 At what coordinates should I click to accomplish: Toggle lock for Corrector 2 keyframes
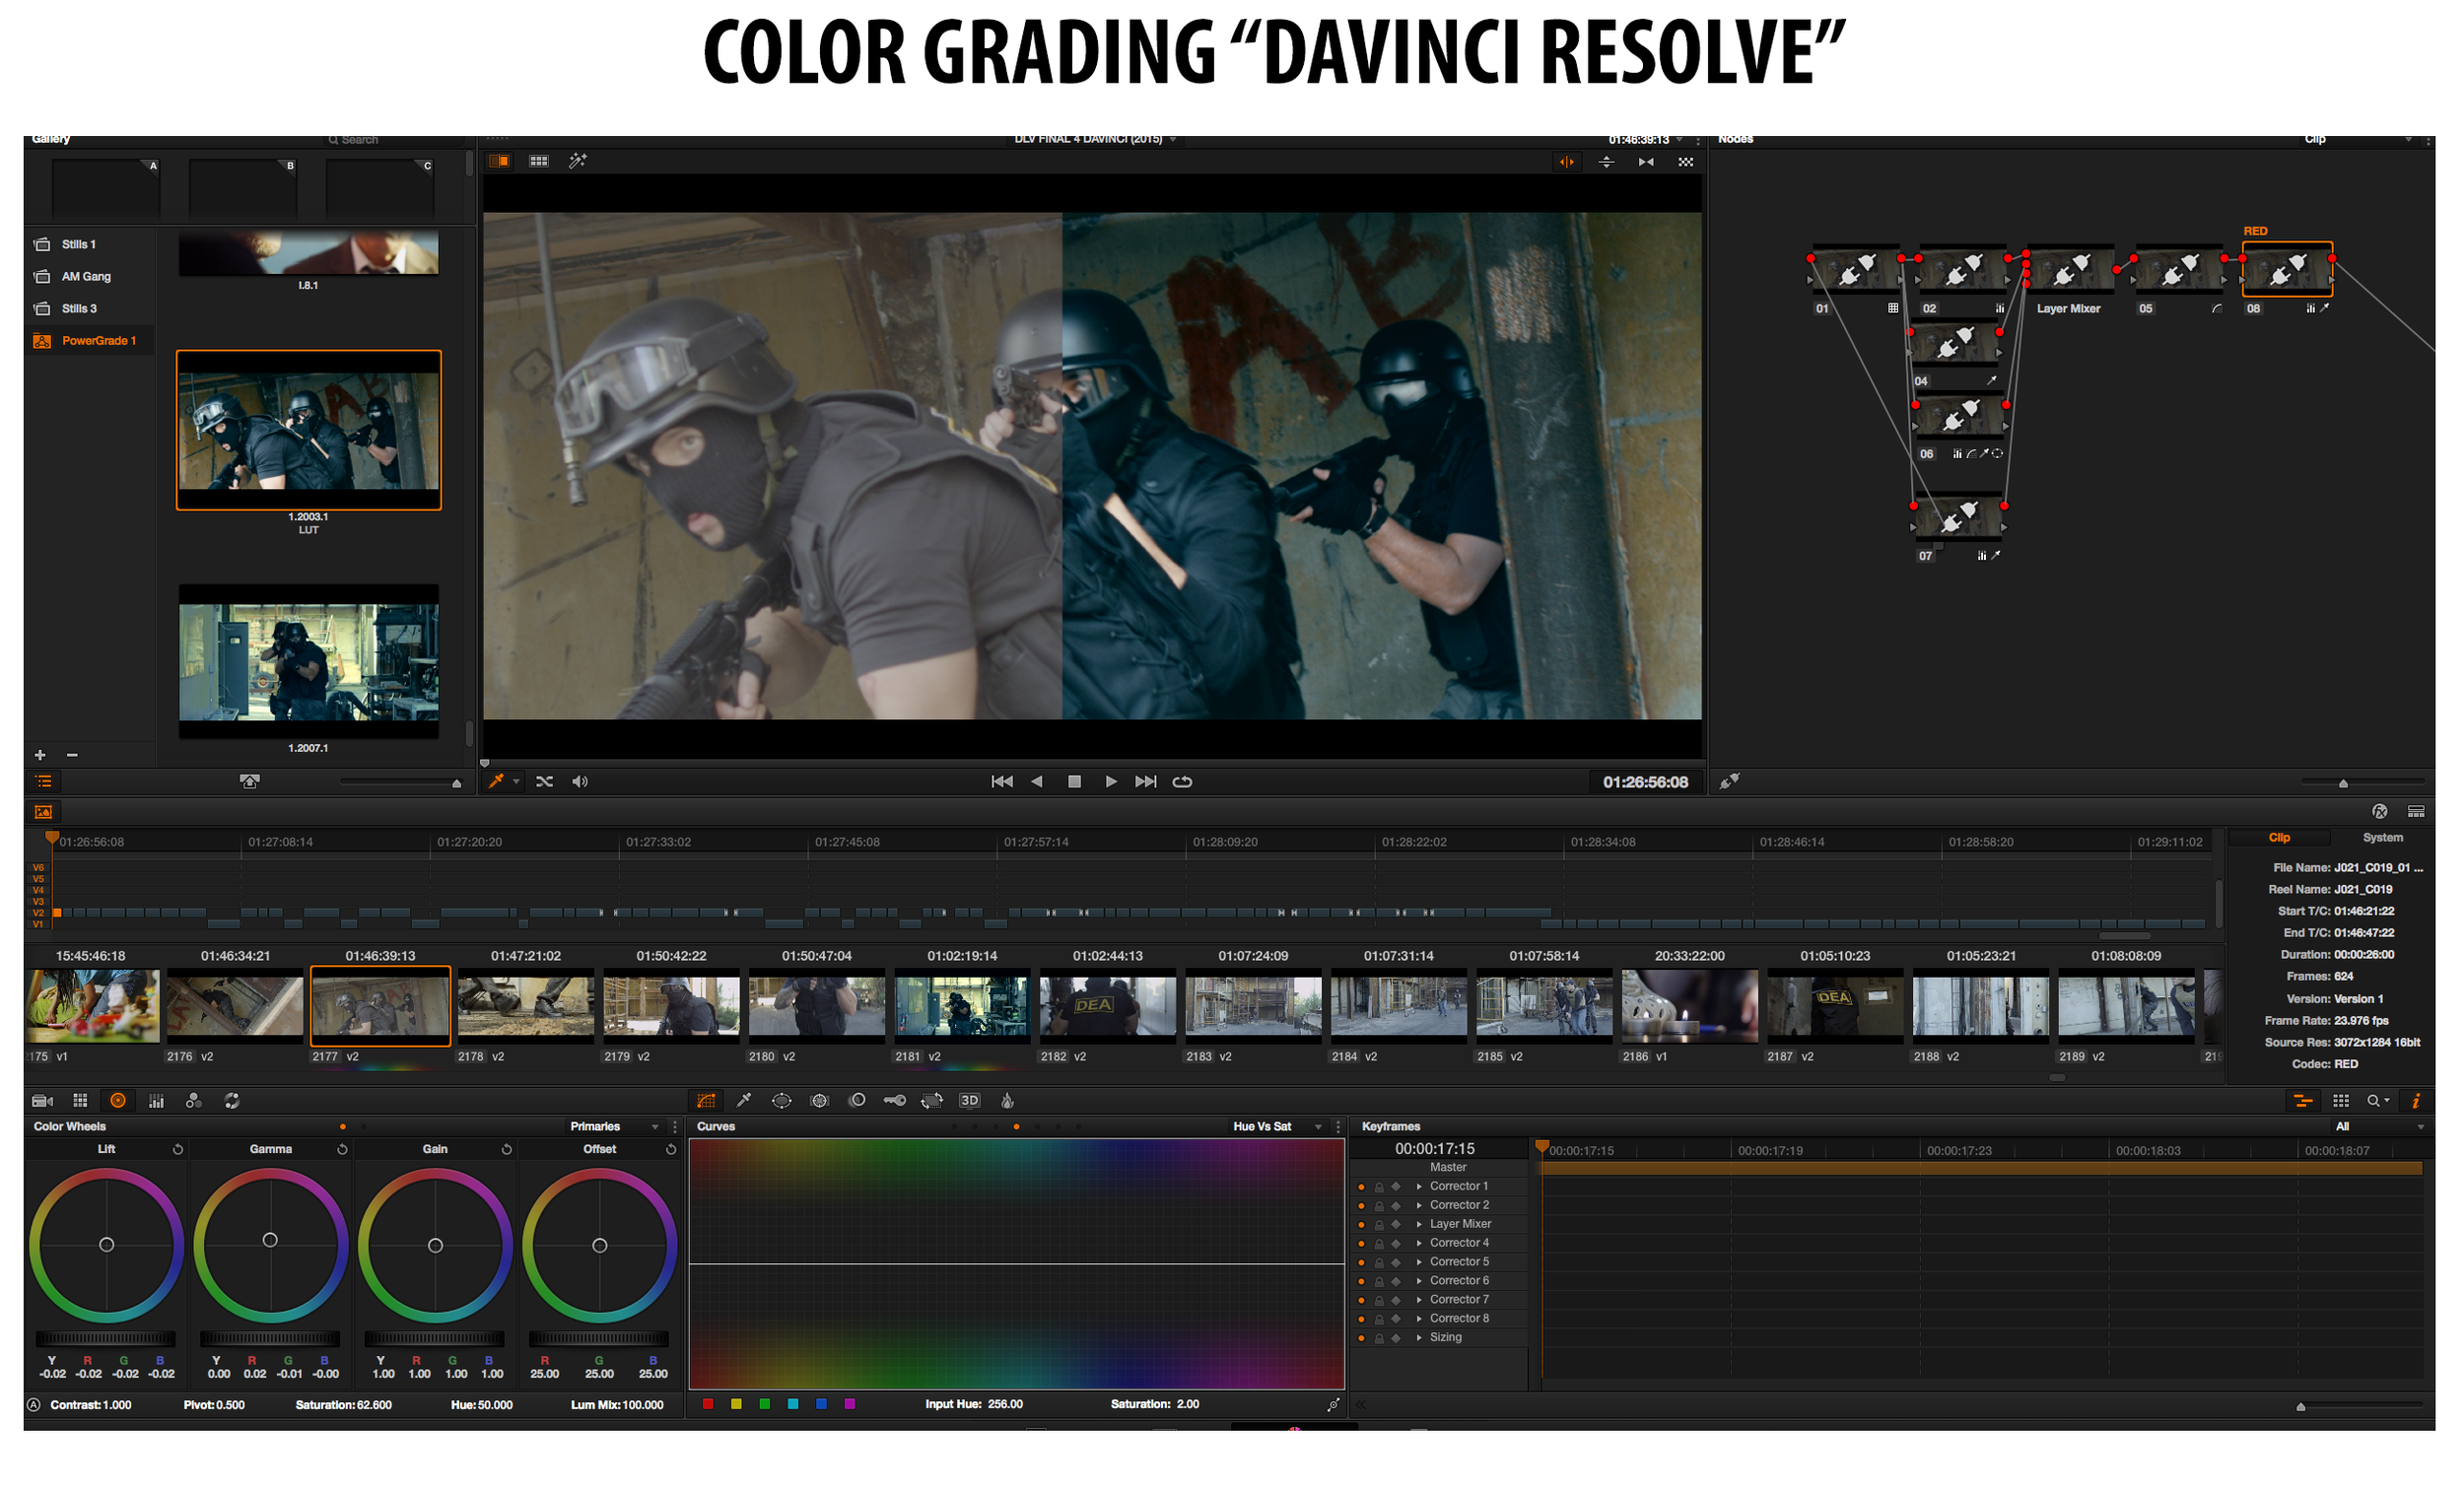point(1379,1206)
